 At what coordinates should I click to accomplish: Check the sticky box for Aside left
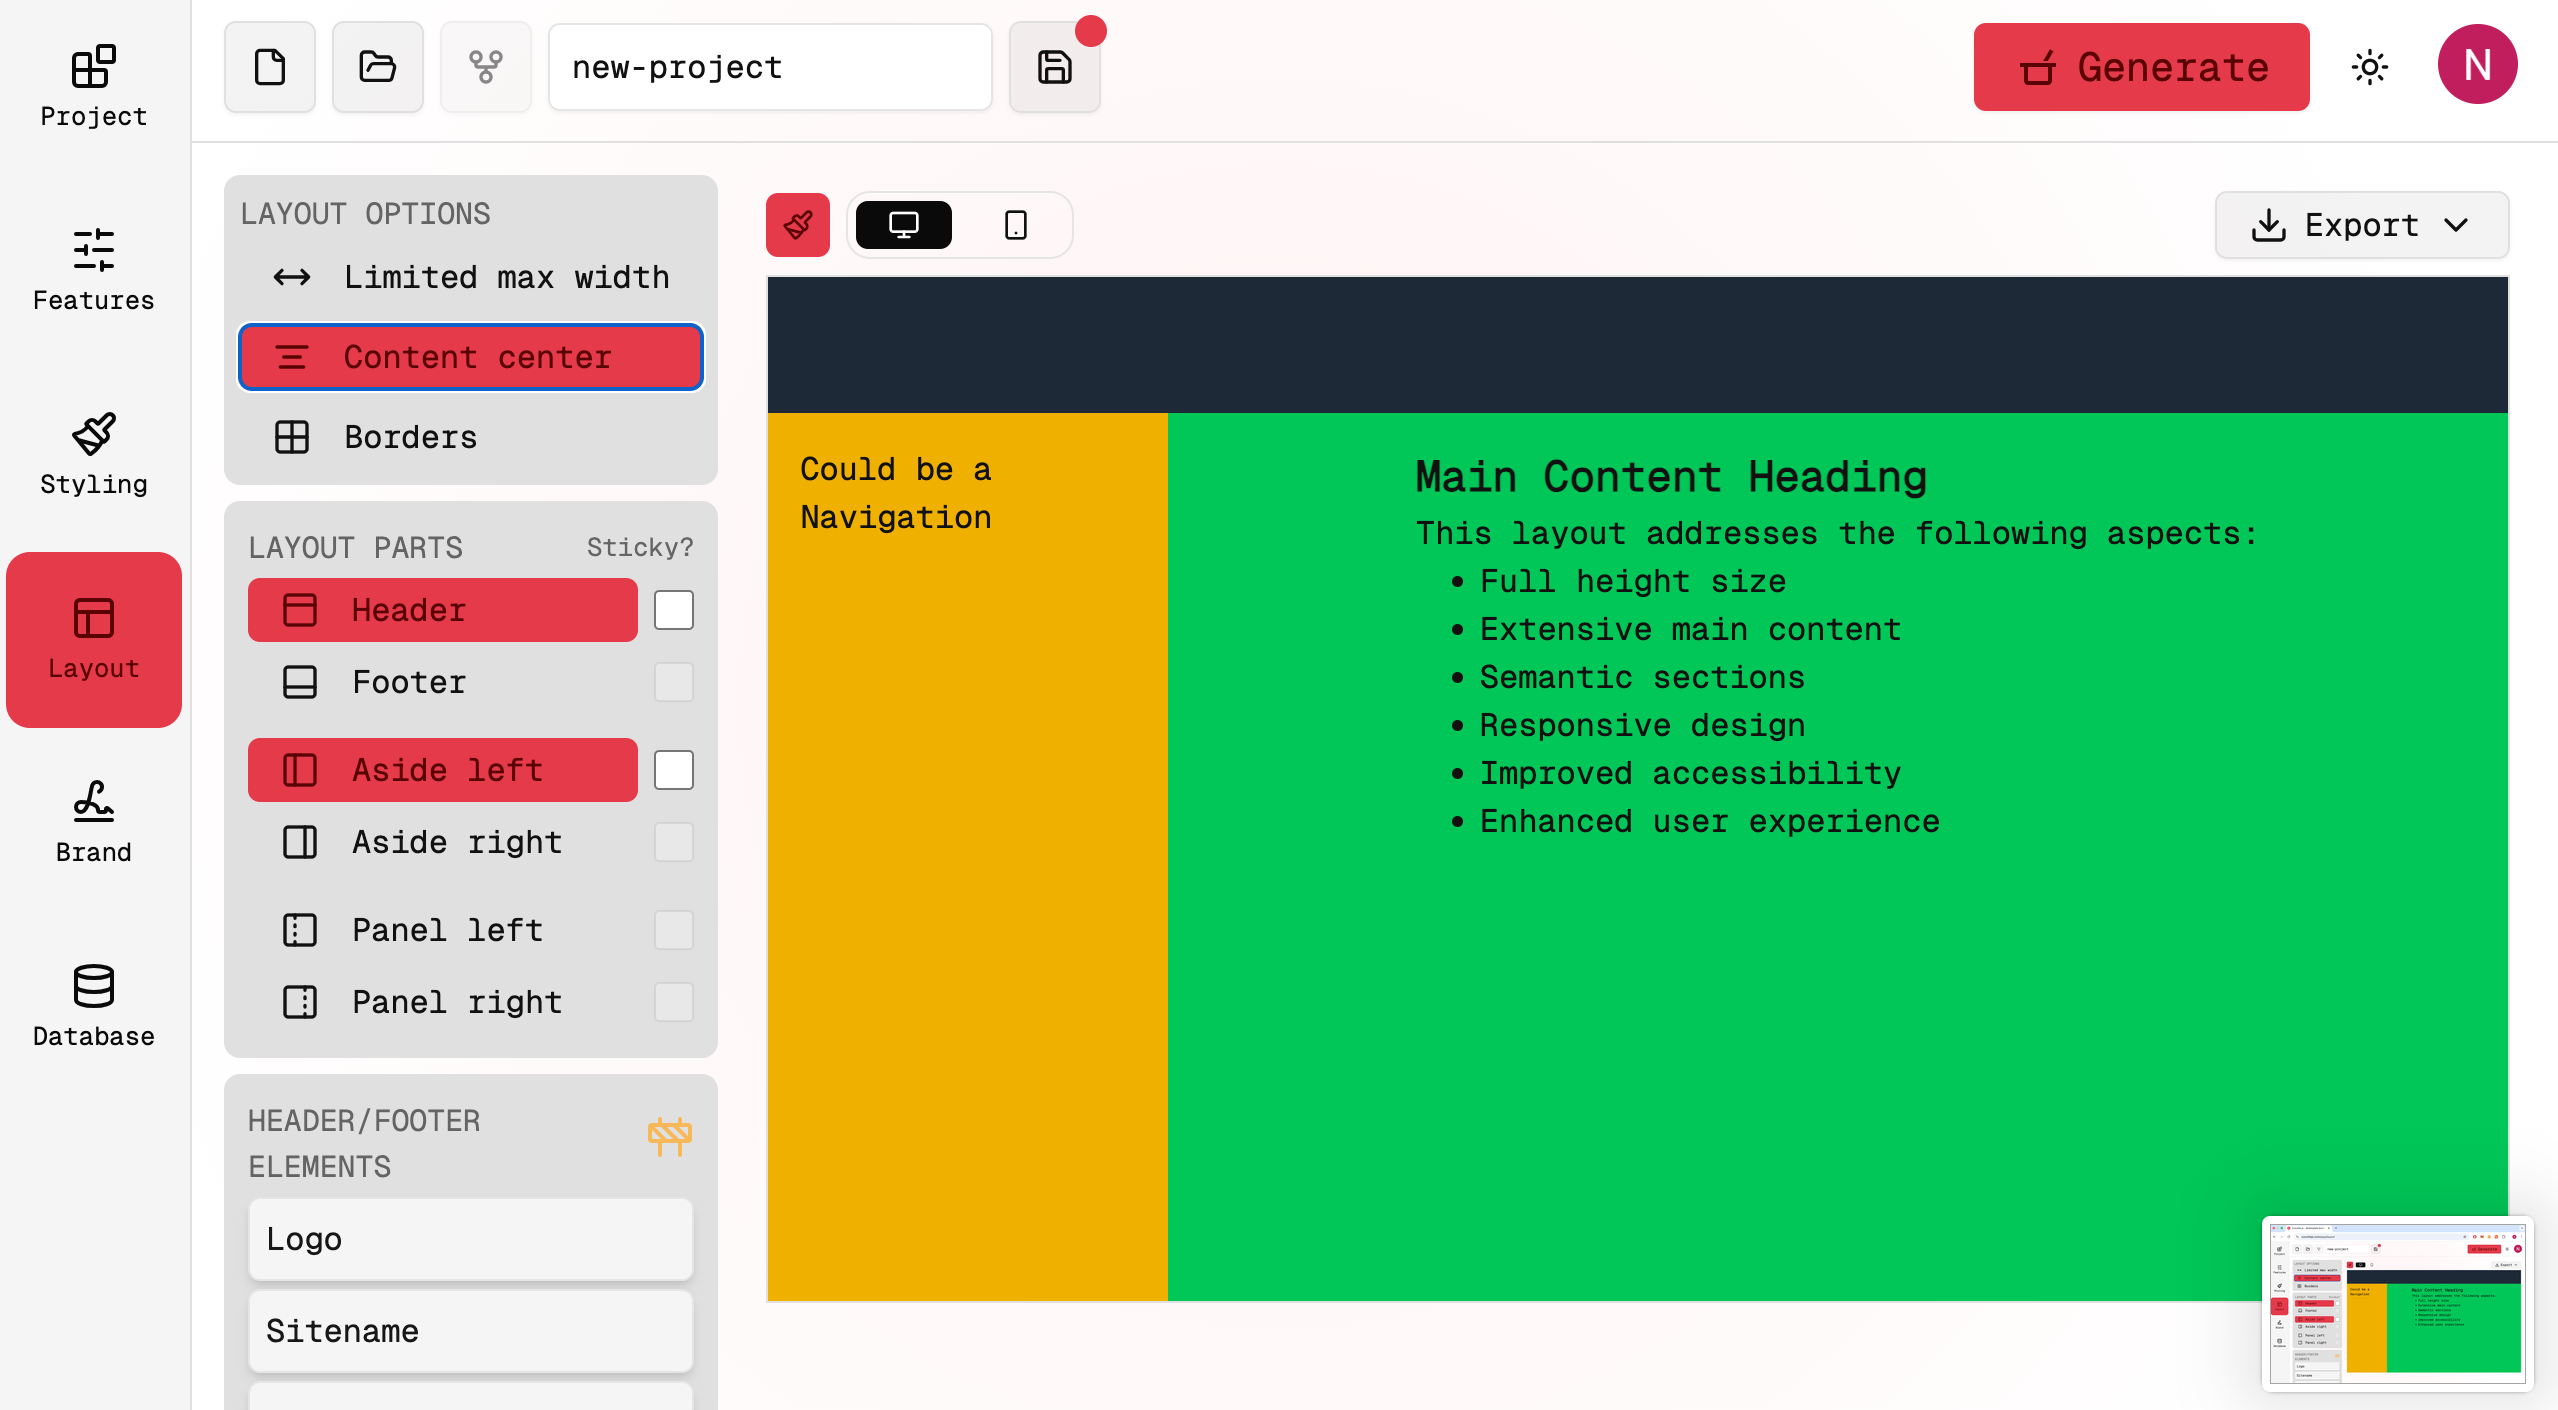tap(674, 769)
